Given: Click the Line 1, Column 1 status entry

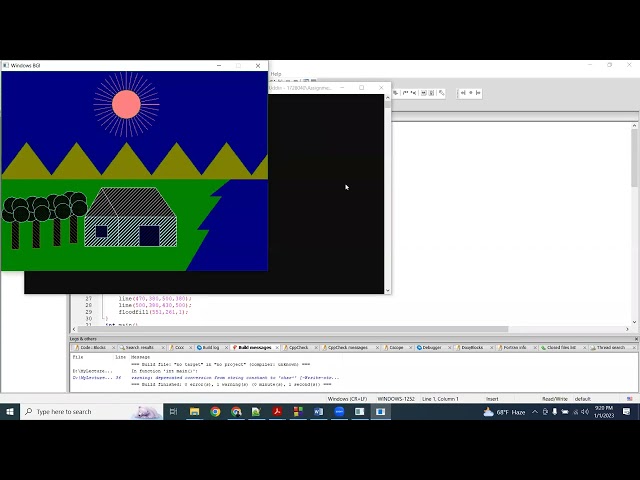Looking at the screenshot, I should [x=440, y=399].
